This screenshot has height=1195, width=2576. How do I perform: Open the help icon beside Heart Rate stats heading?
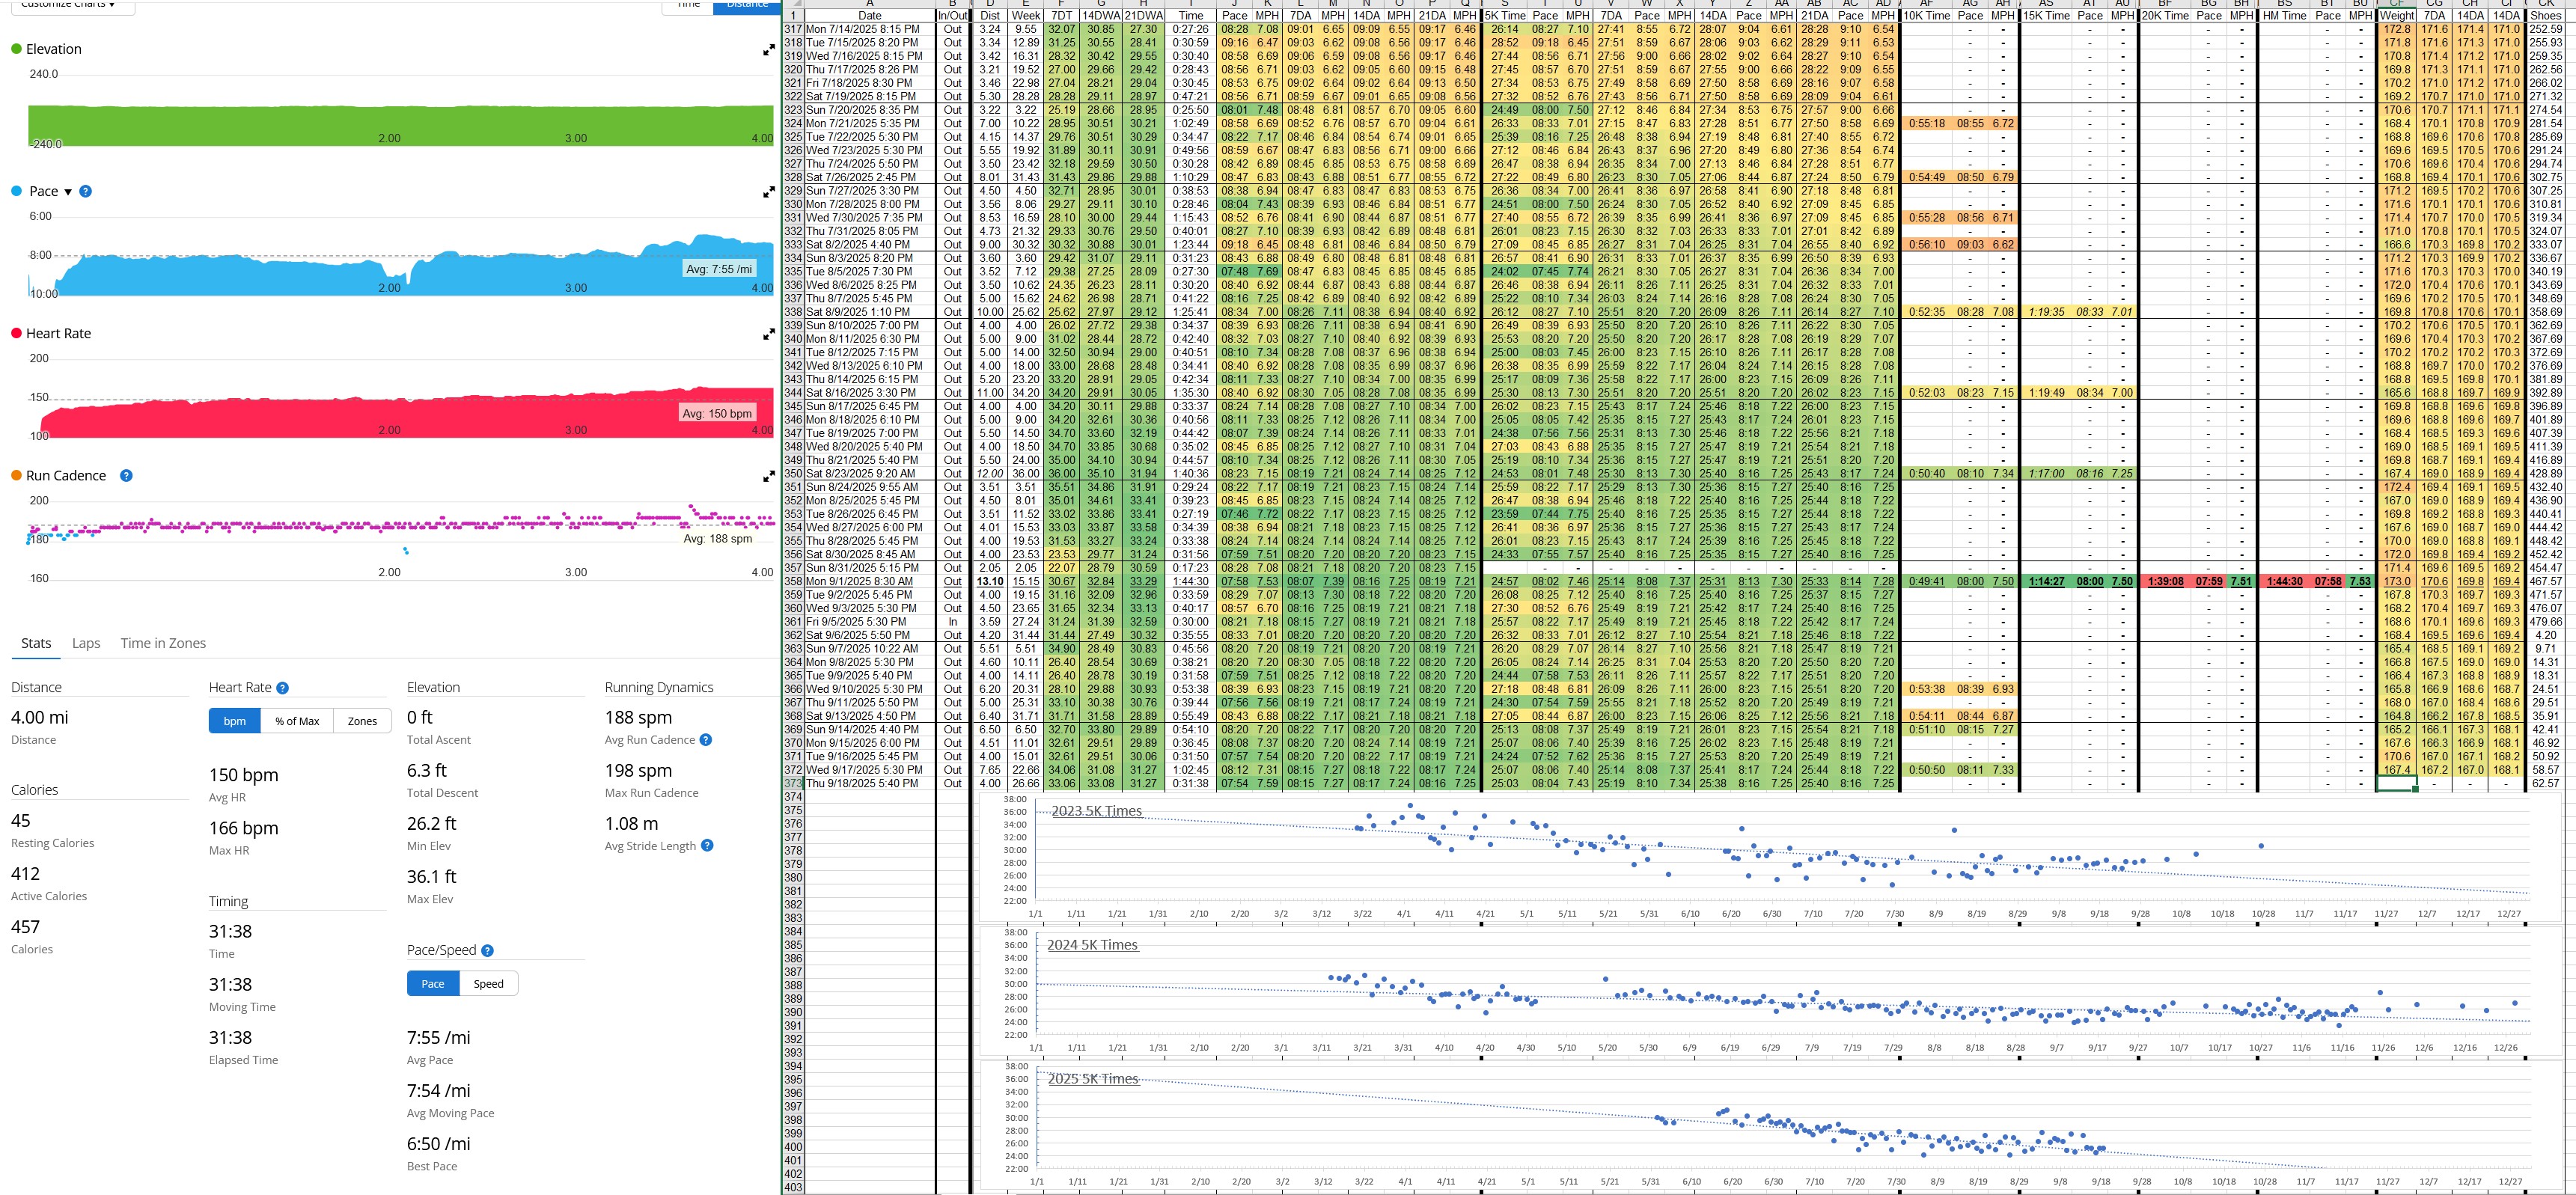click(x=282, y=688)
